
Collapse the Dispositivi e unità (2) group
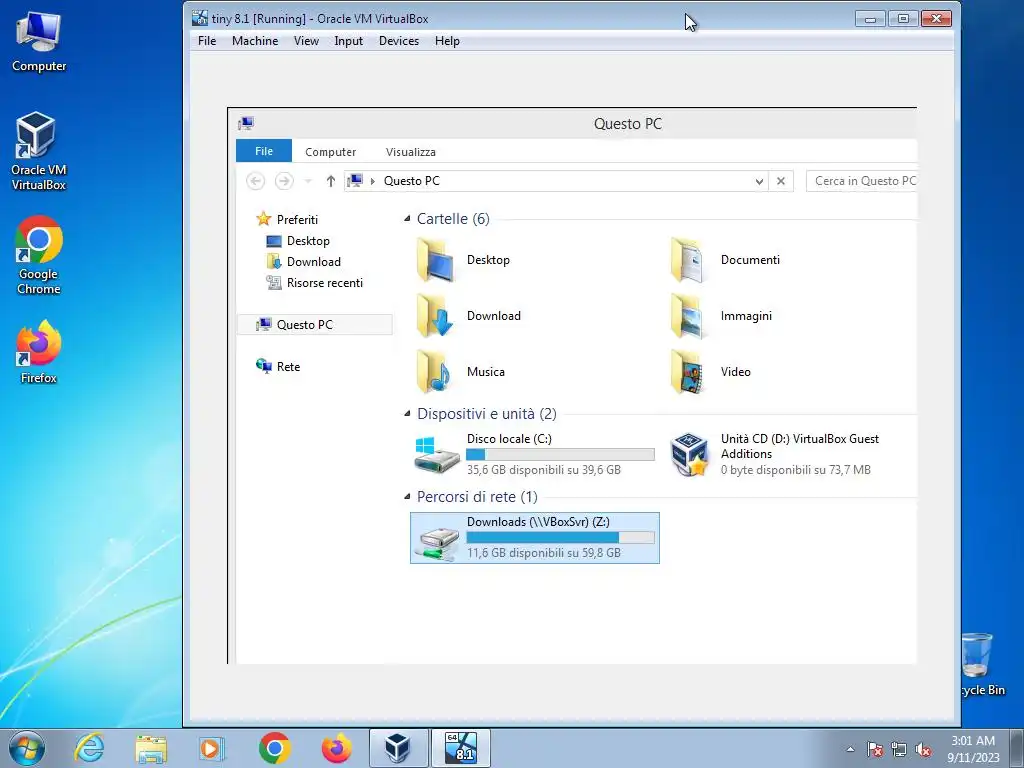407,413
